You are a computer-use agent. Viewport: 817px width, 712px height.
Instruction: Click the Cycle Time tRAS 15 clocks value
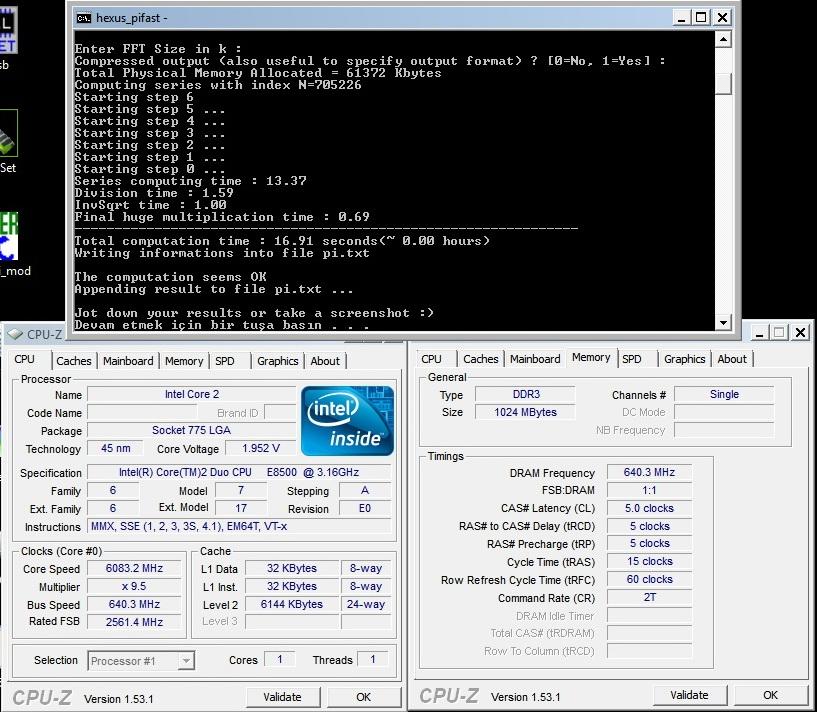pos(649,561)
